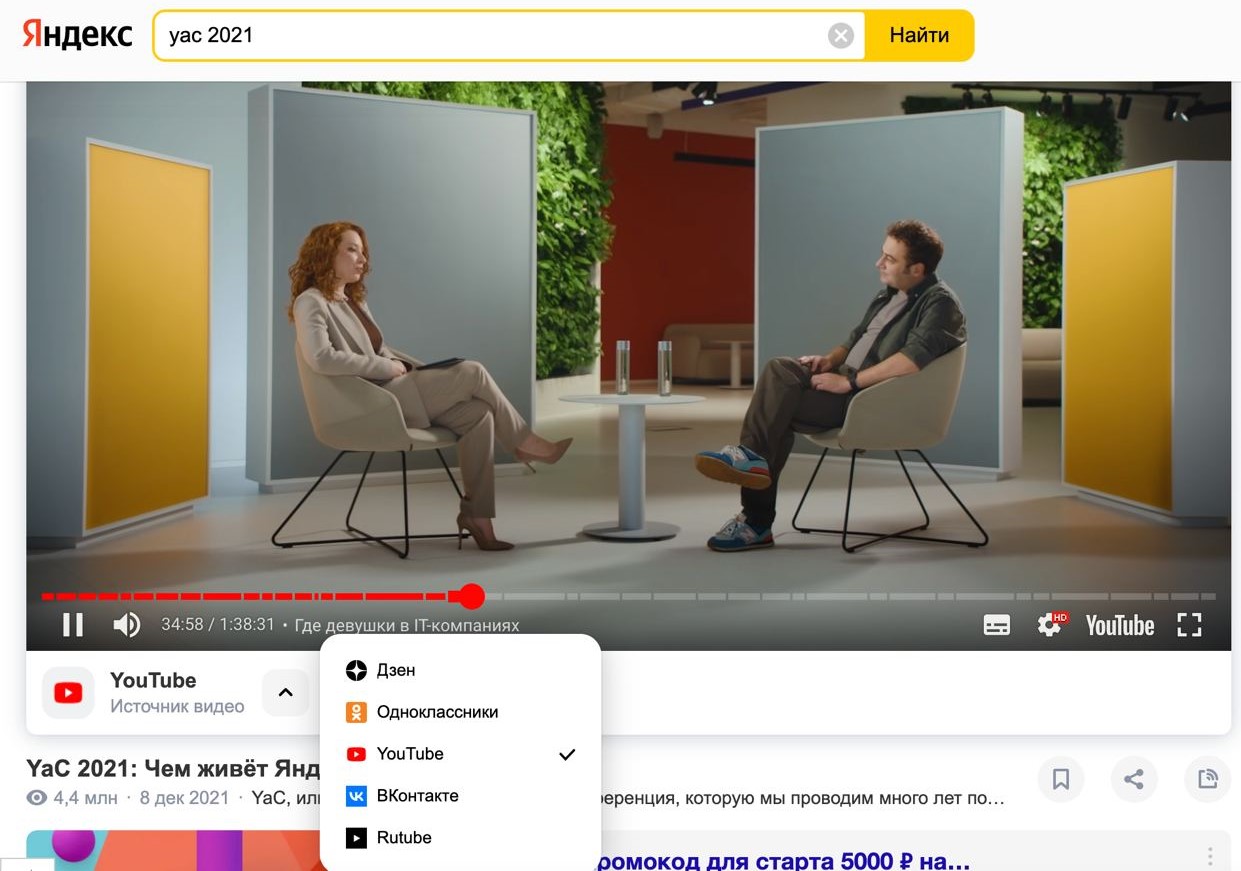The image size is (1241, 871).
Task: Click the Rutube black icon
Action: pos(356,838)
